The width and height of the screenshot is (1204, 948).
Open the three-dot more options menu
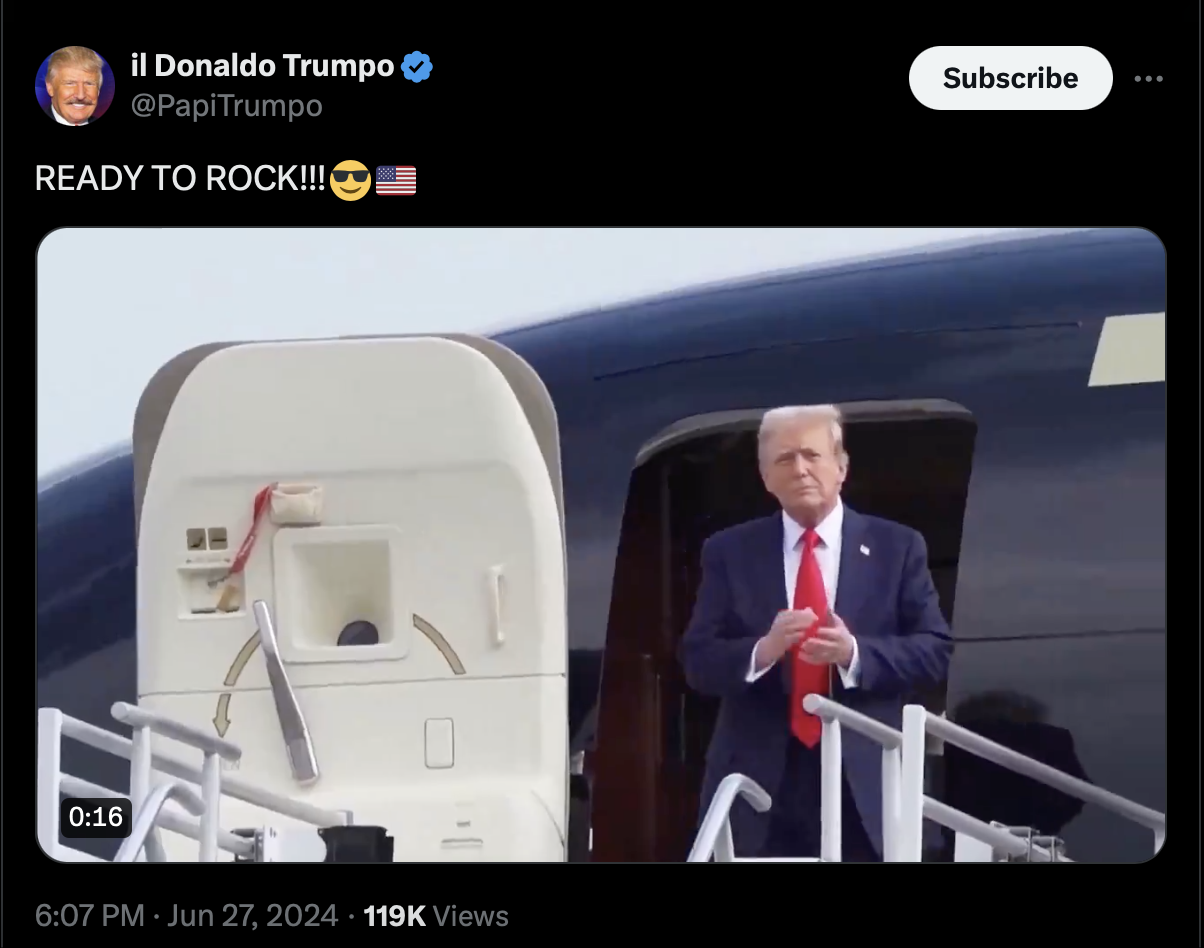[1149, 79]
